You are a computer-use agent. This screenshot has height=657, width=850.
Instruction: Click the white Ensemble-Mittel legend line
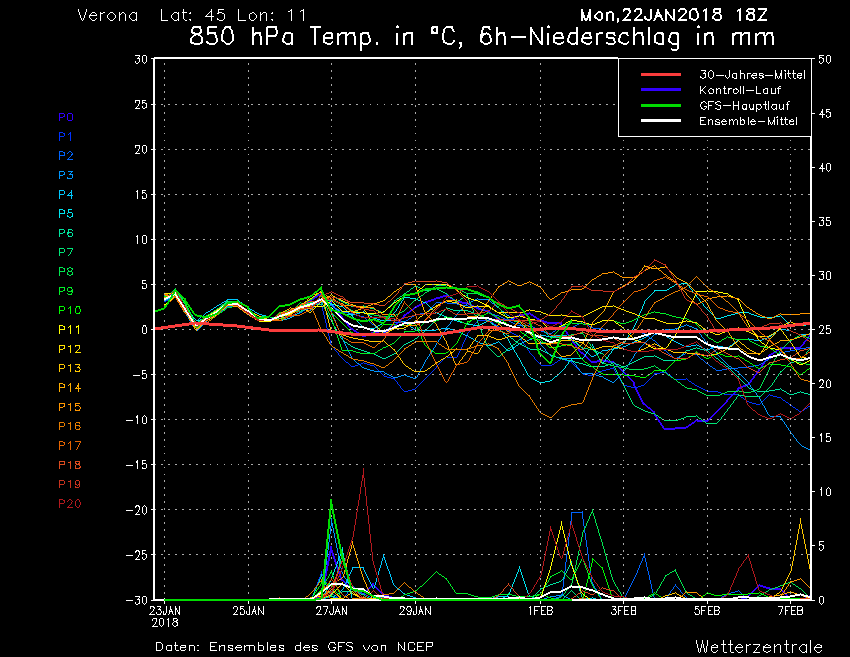point(661,120)
